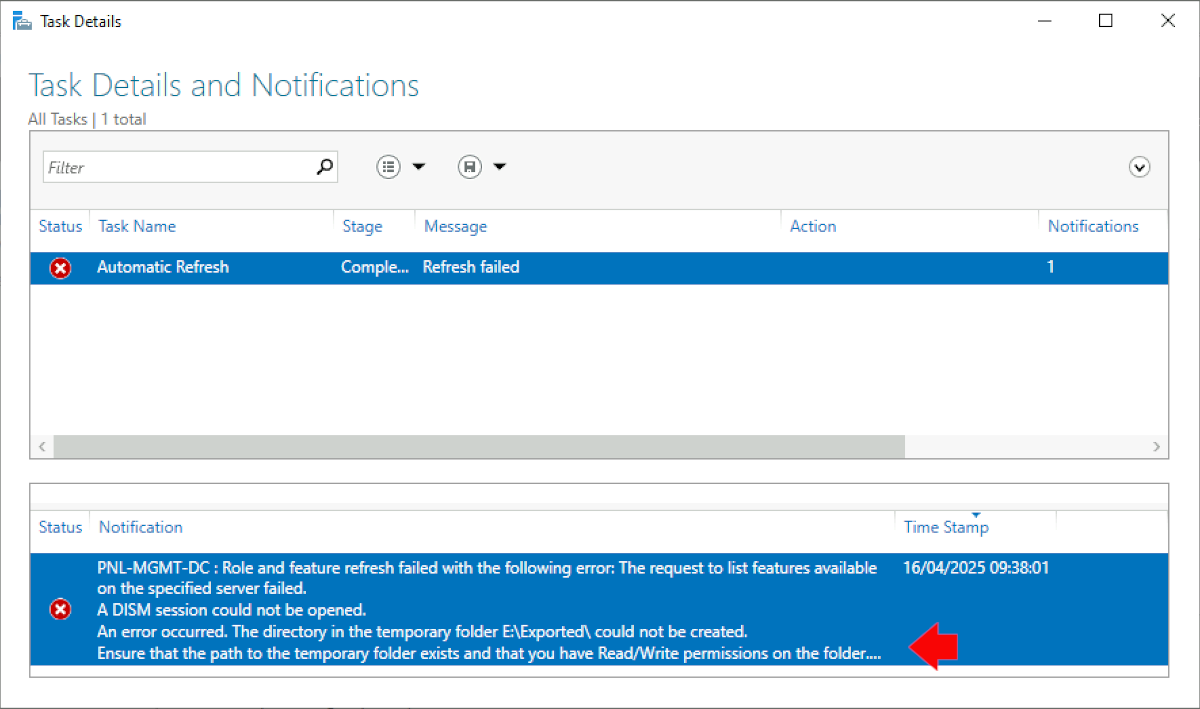Click the Status header in tasks list
The width and height of the screenshot is (1200, 709).
60,226
